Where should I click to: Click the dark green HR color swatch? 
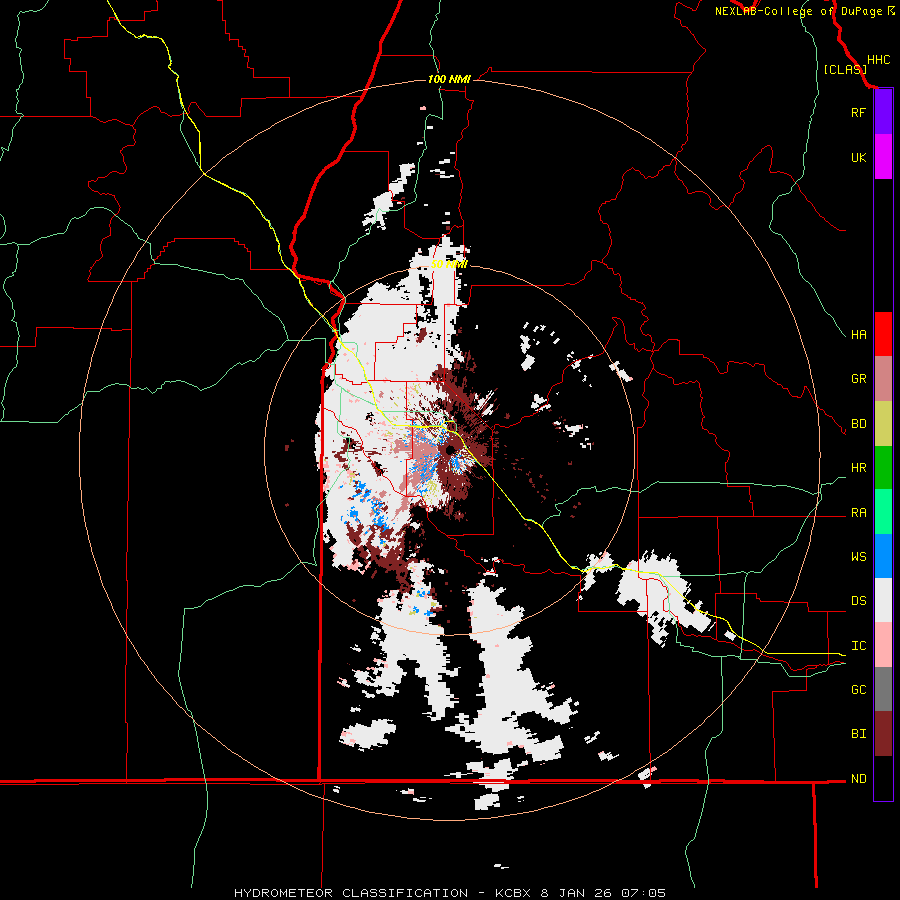tap(883, 467)
